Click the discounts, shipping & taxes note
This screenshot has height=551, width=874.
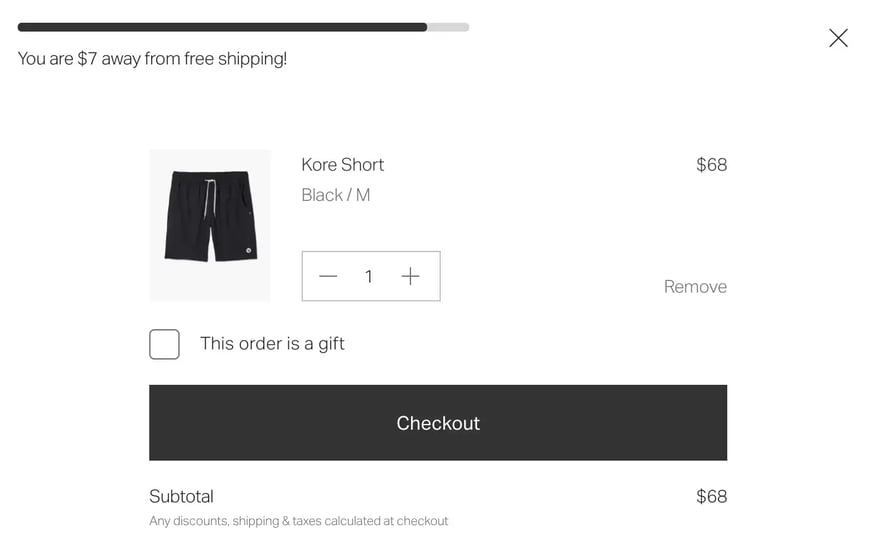(x=298, y=521)
